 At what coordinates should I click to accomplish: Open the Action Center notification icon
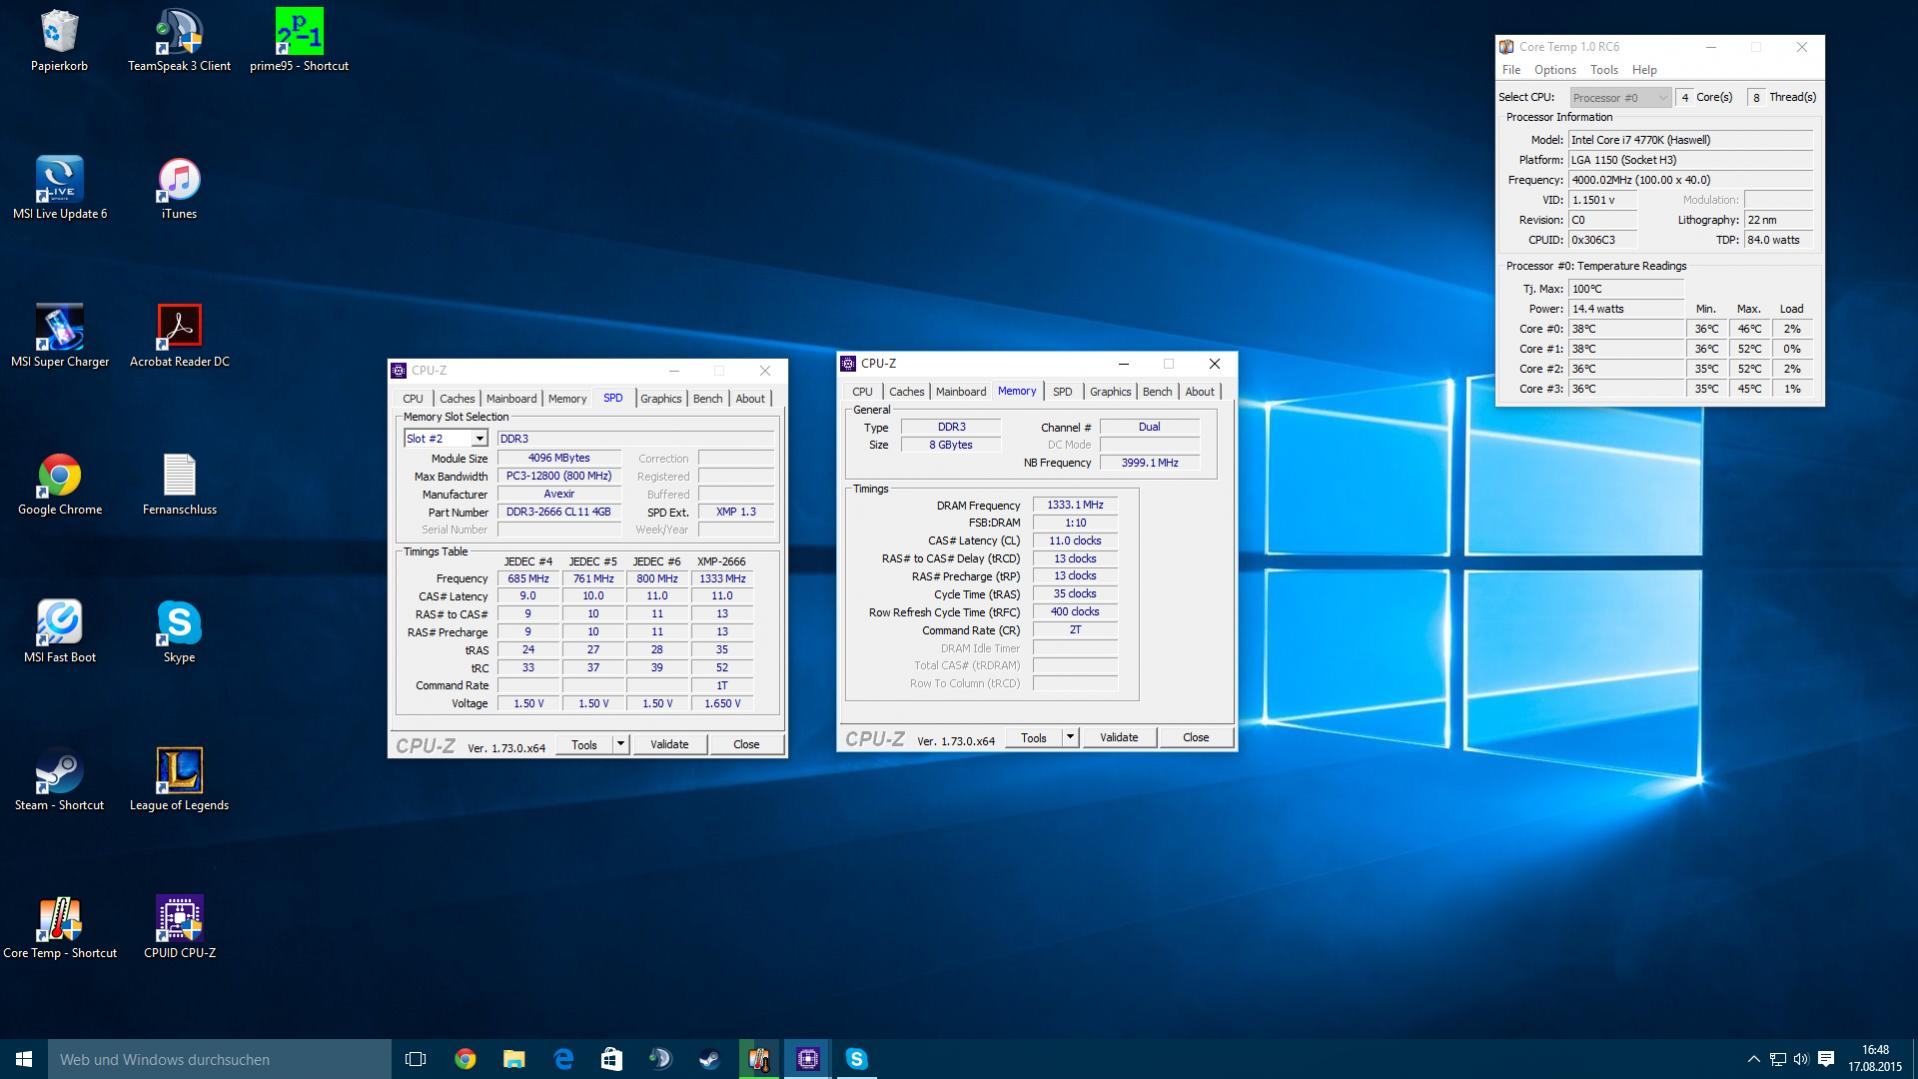[x=1826, y=1059]
